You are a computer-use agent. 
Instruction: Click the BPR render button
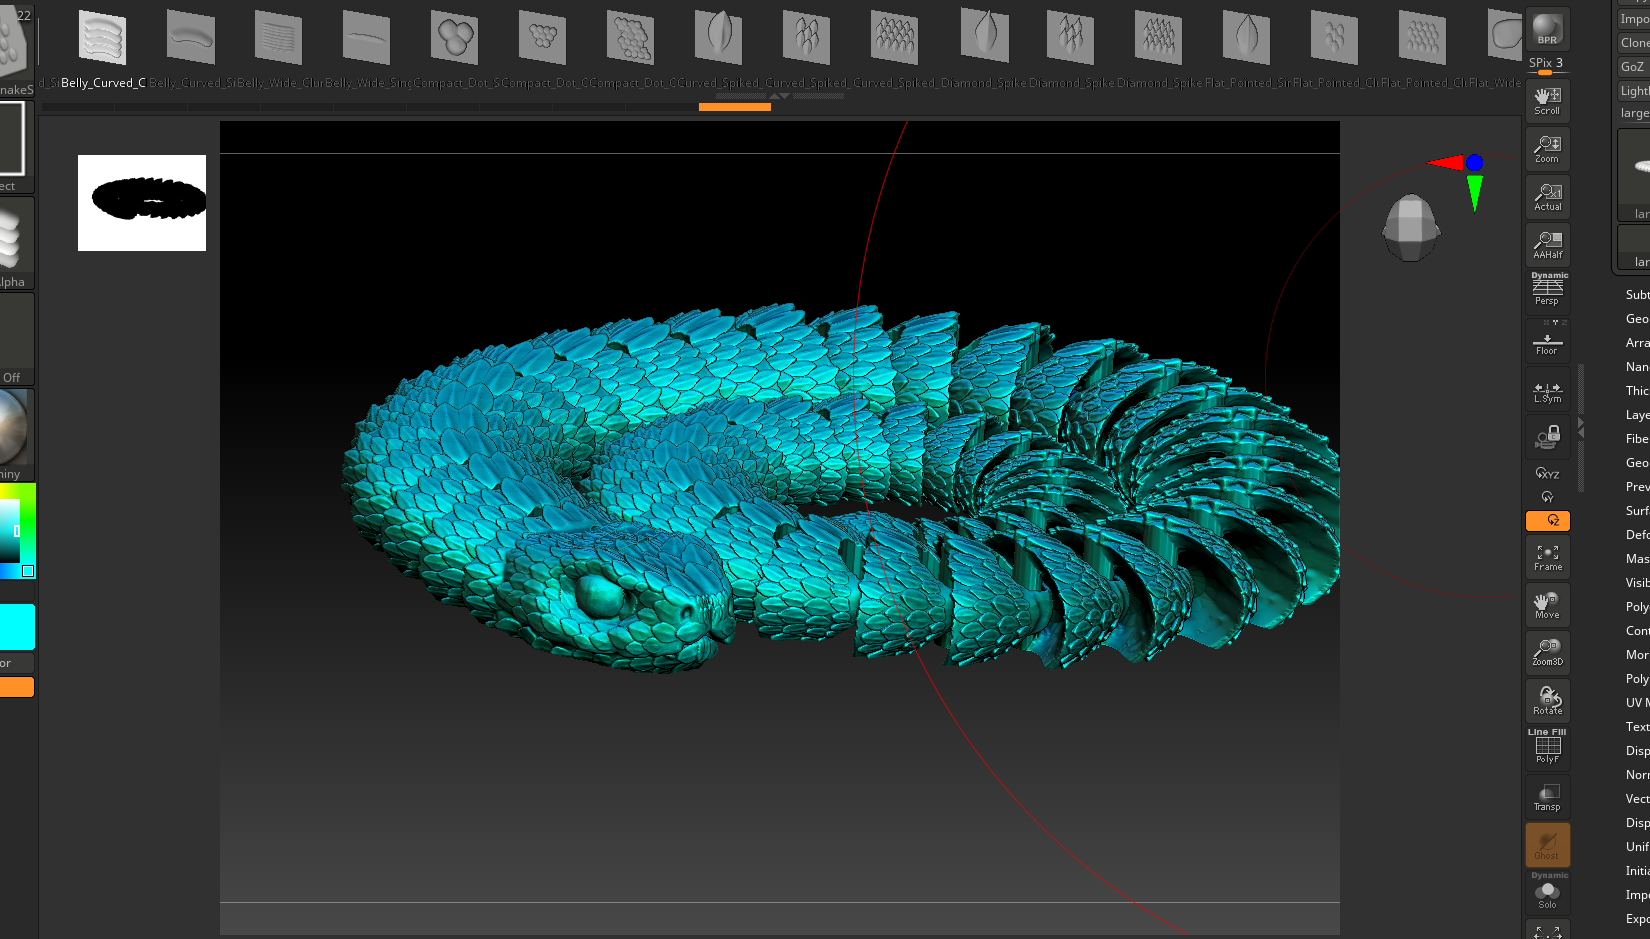coord(1547,29)
